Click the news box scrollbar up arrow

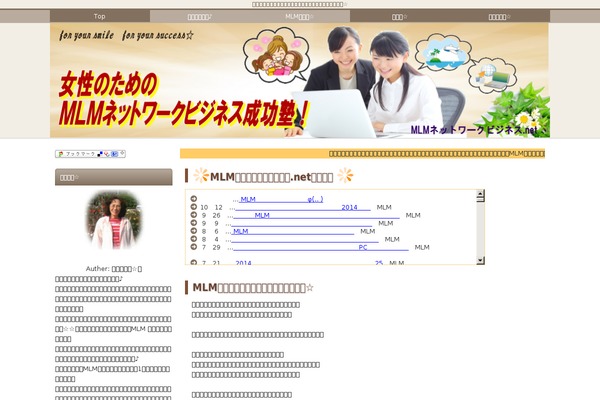tap(480, 193)
